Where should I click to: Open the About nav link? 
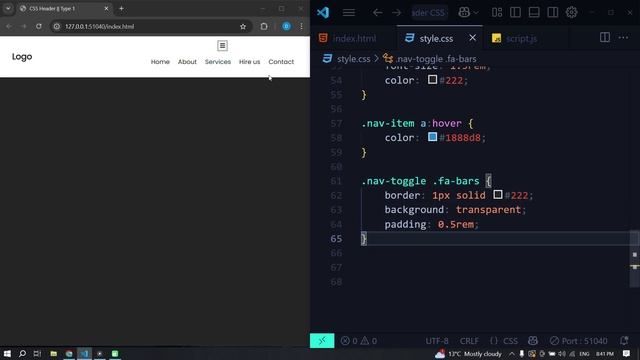pos(187,62)
